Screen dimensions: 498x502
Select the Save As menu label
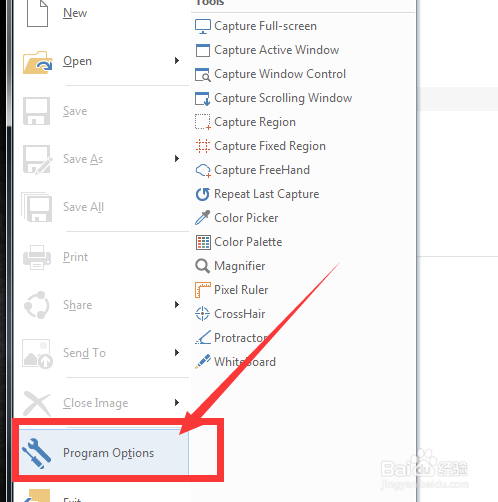click(83, 159)
